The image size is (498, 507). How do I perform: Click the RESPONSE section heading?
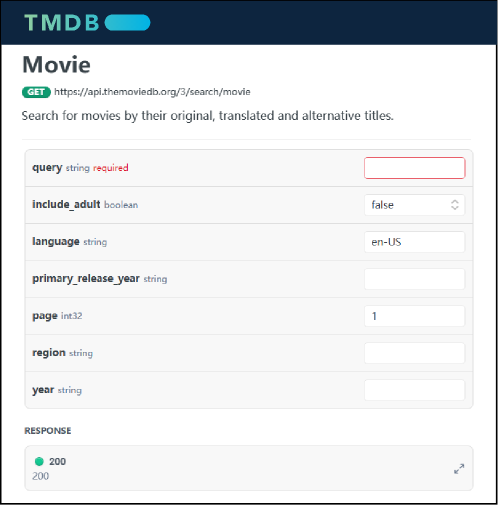click(48, 431)
